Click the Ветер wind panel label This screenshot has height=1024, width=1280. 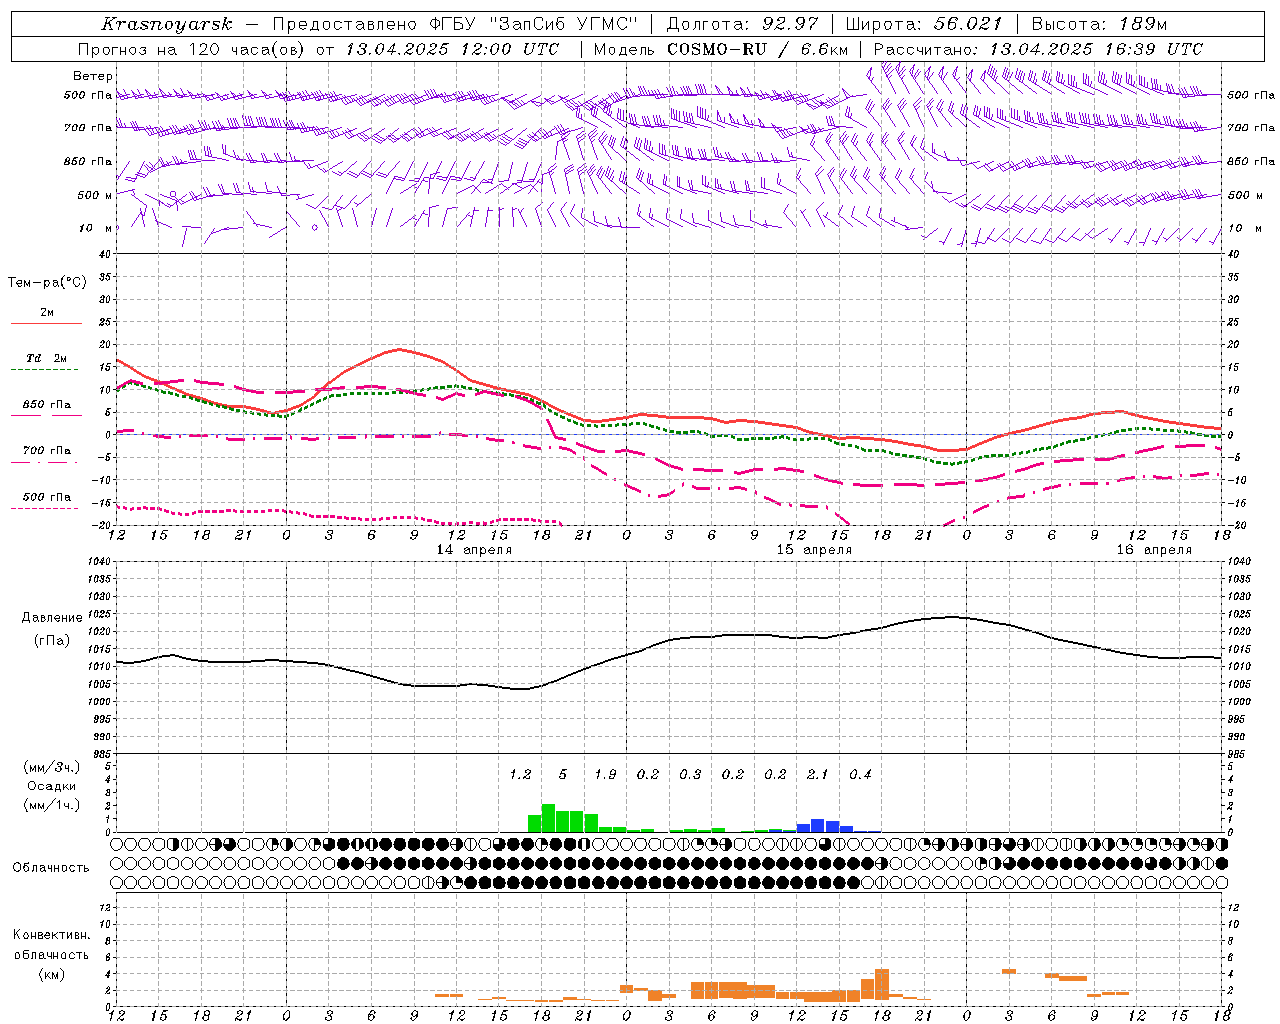(93, 76)
